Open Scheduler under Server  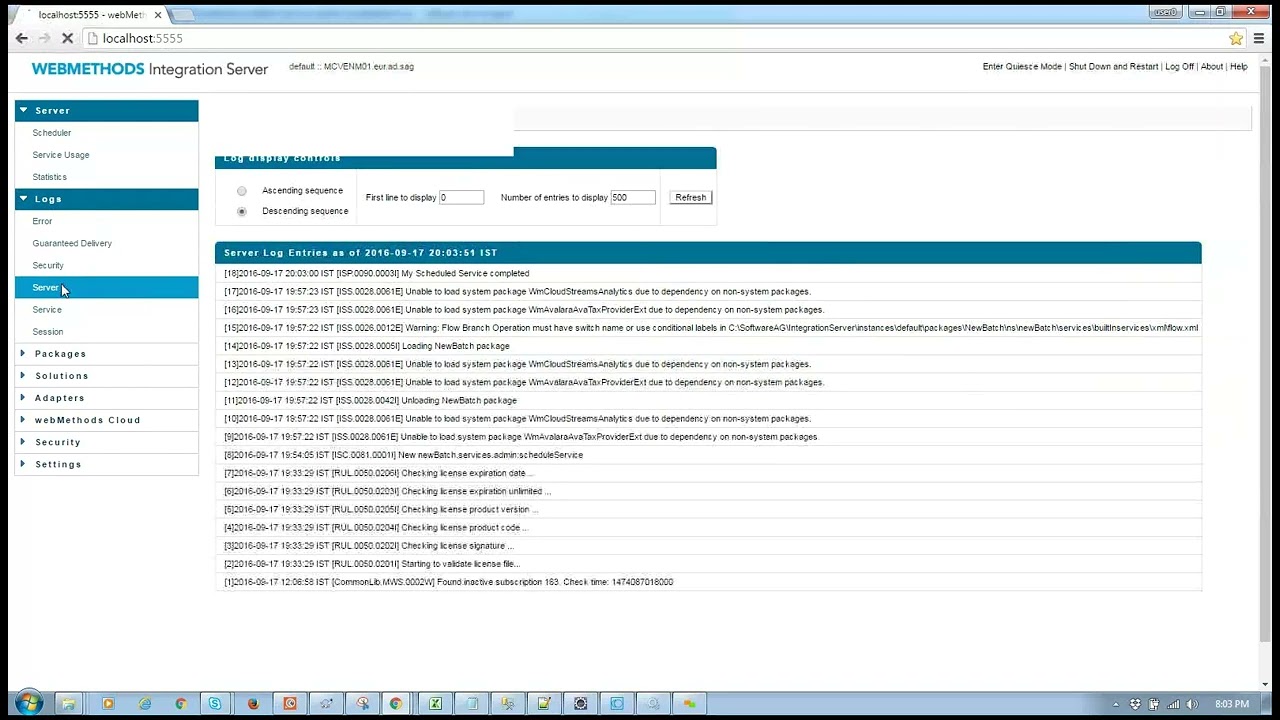[x=52, y=133]
